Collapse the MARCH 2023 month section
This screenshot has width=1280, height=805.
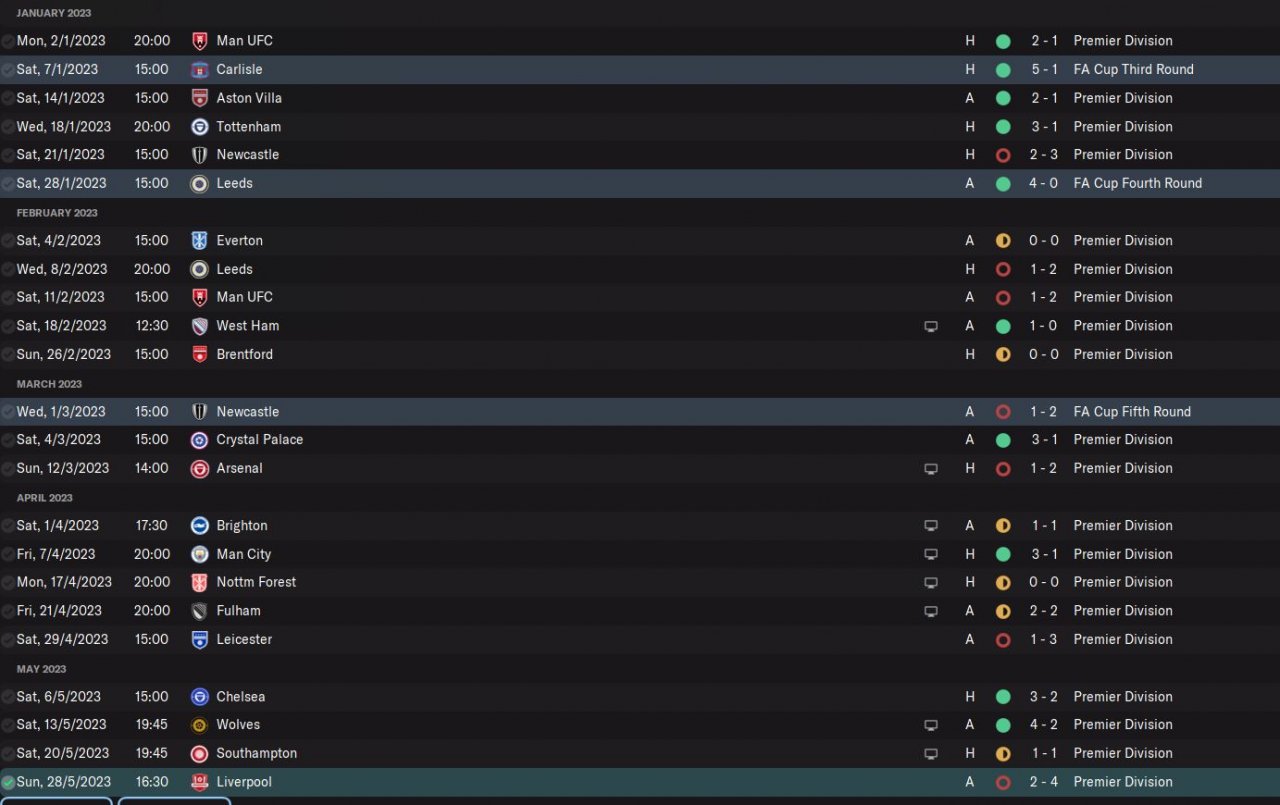49,384
